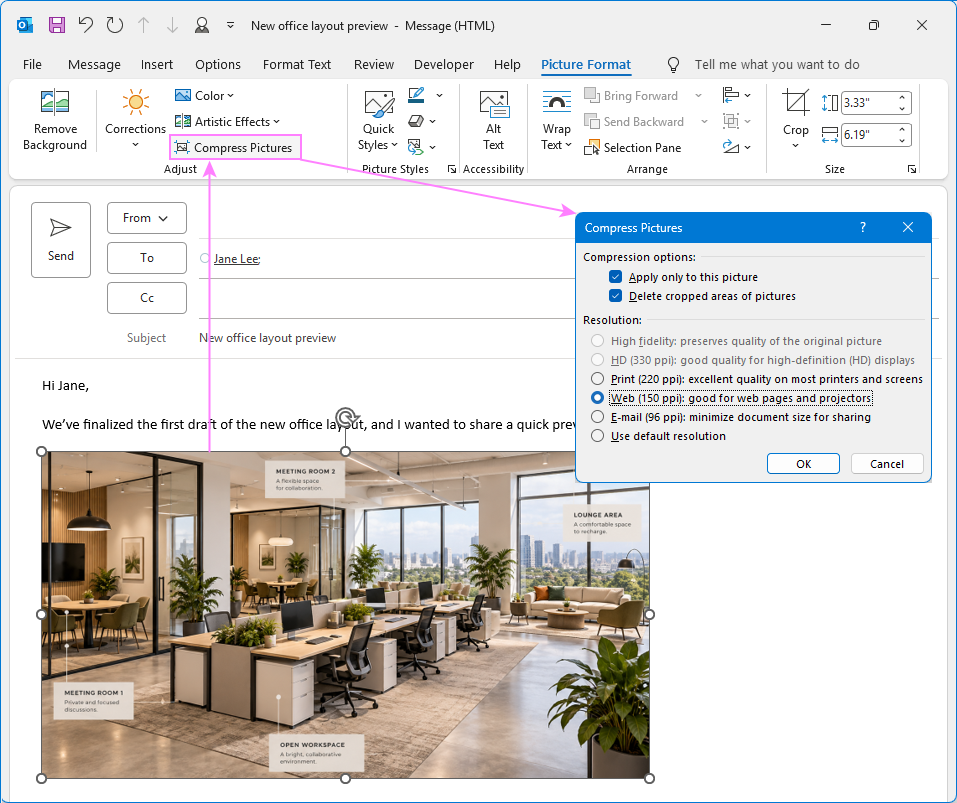
Task: Switch to the Insert tab
Action: [x=157, y=65]
